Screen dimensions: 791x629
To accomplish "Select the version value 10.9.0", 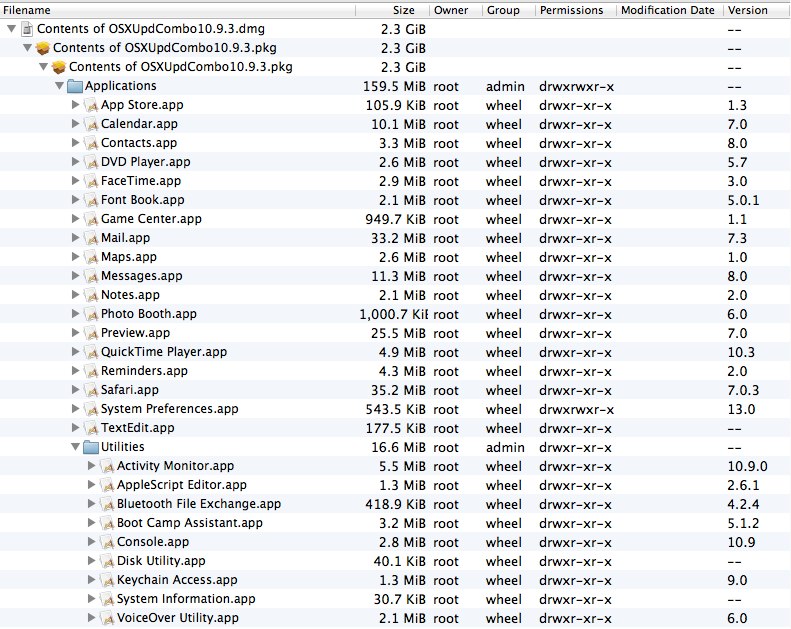I will point(747,467).
